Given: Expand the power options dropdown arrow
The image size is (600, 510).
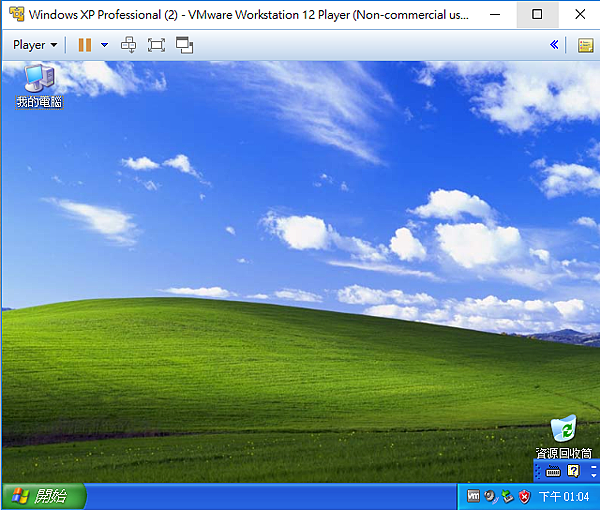Looking at the screenshot, I should [x=104, y=45].
